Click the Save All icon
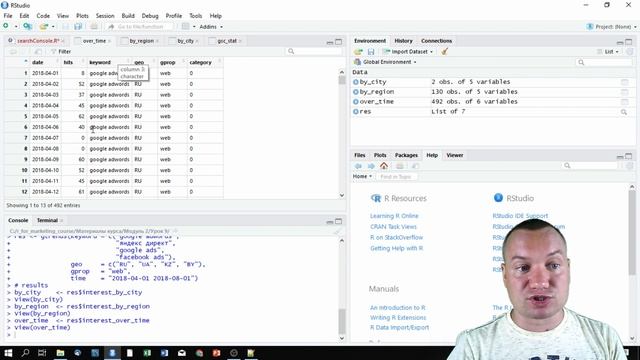 [x=78, y=27]
